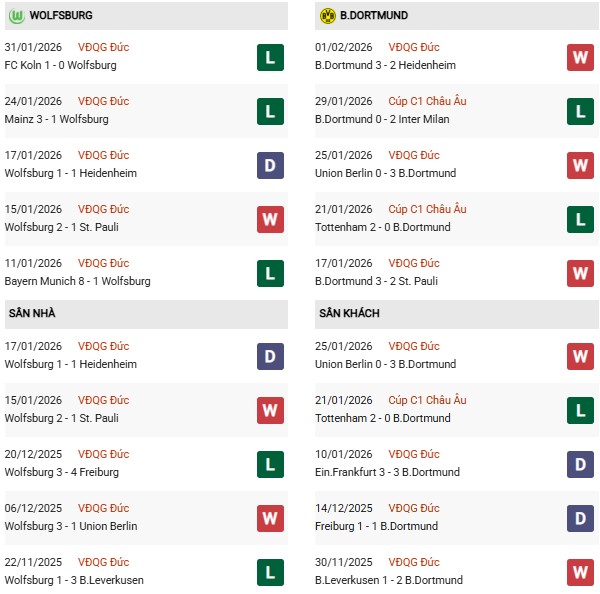Open the SÂN KHÁCH away section header

click(x=350, y=313)
